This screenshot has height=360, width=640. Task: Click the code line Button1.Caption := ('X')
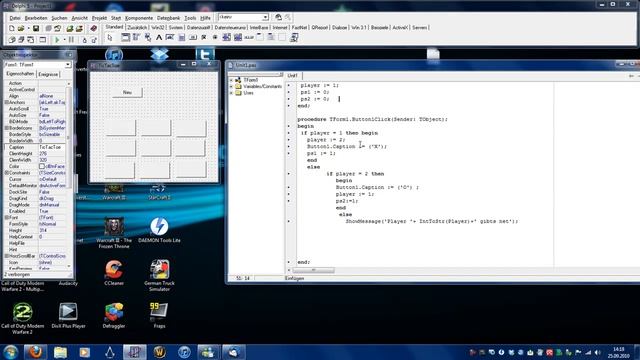[x=347, y=147]
